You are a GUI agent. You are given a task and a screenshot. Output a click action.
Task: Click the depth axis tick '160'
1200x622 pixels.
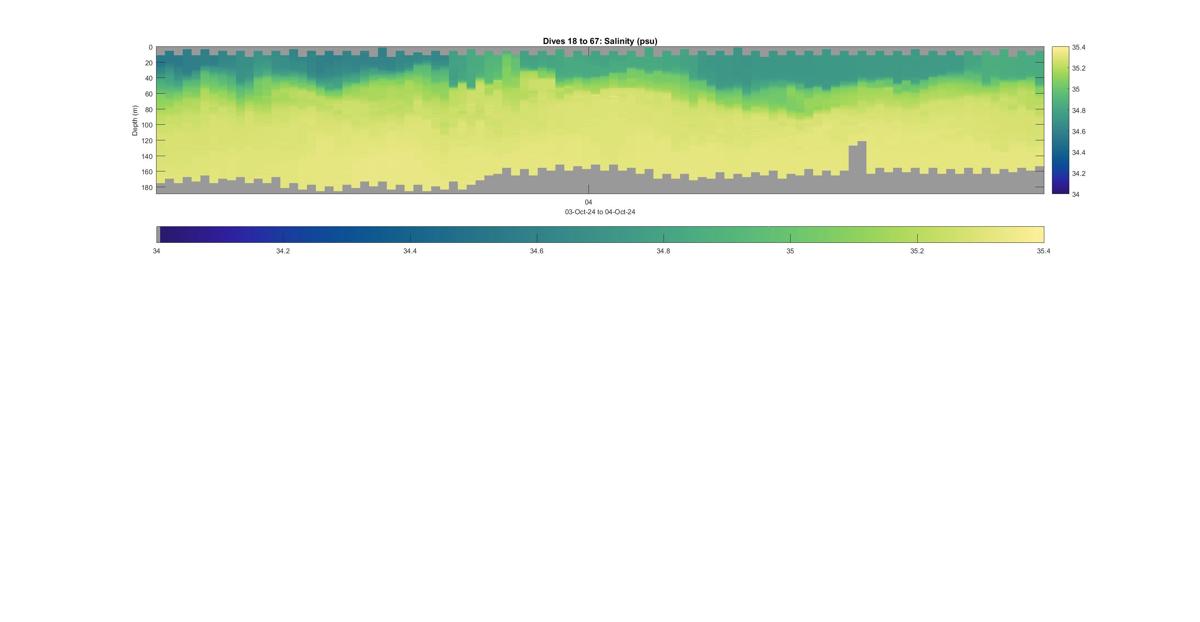click(x=147, y=172)
